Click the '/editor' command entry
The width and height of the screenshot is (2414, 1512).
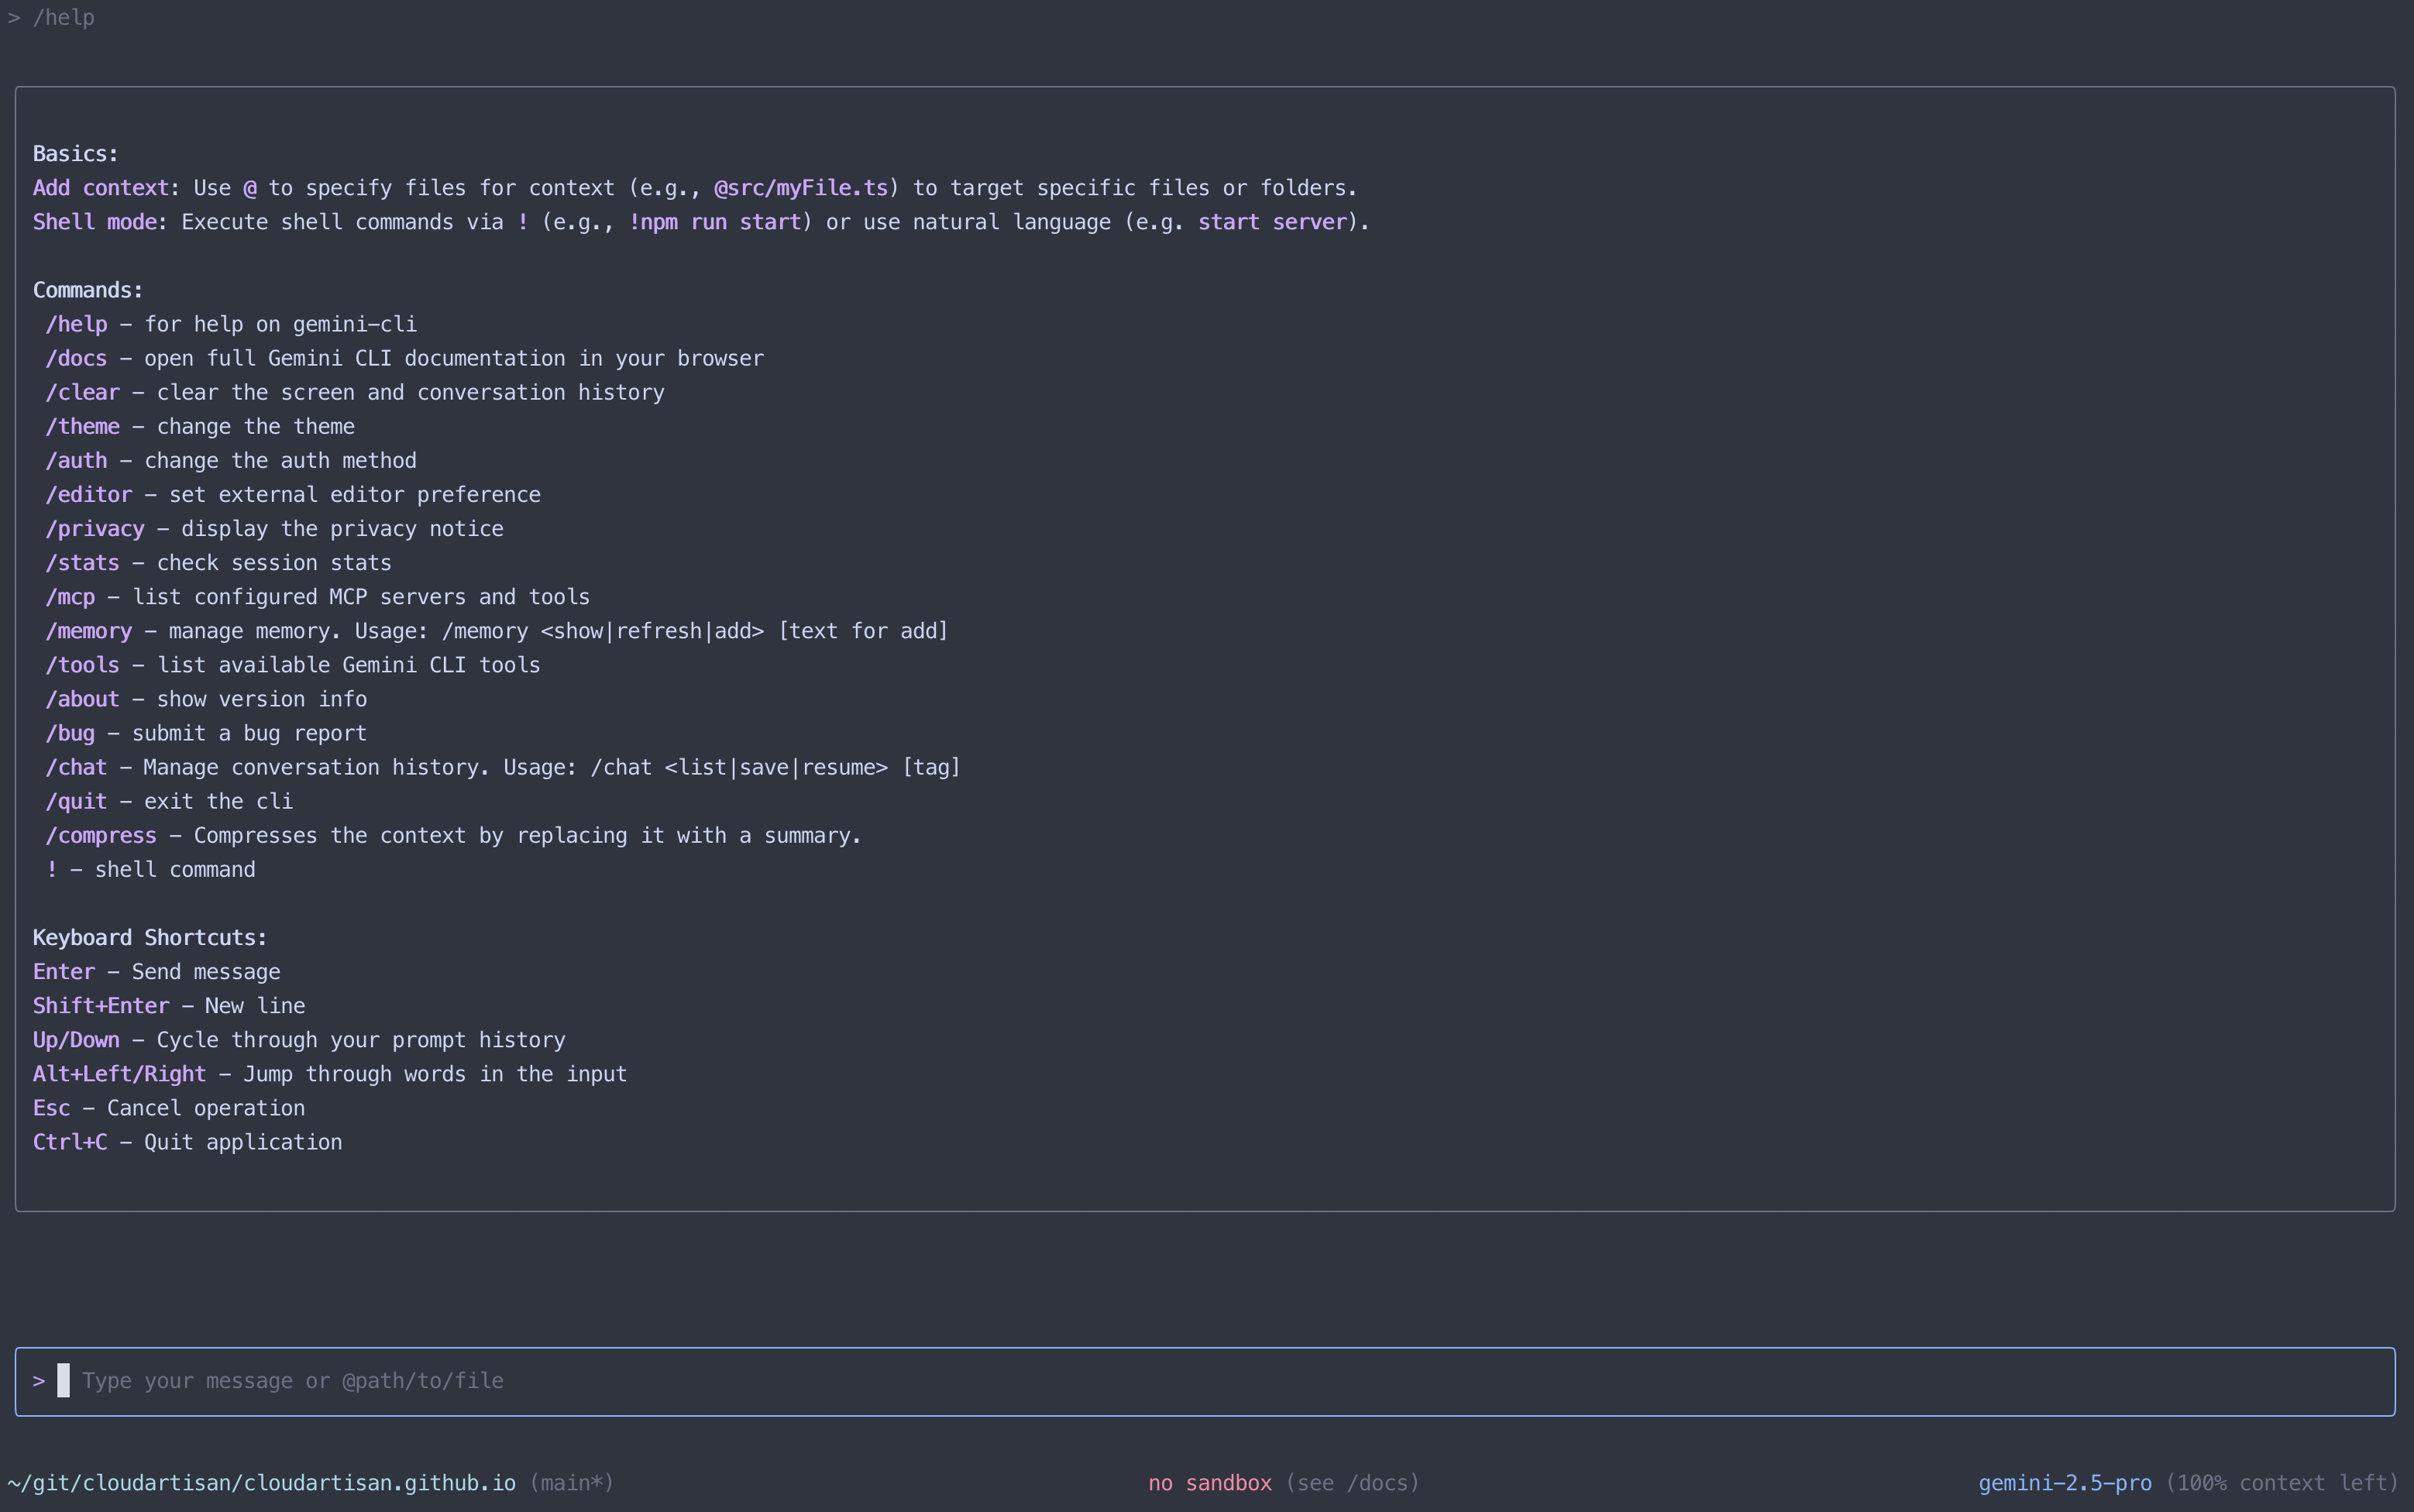point(293,494)
